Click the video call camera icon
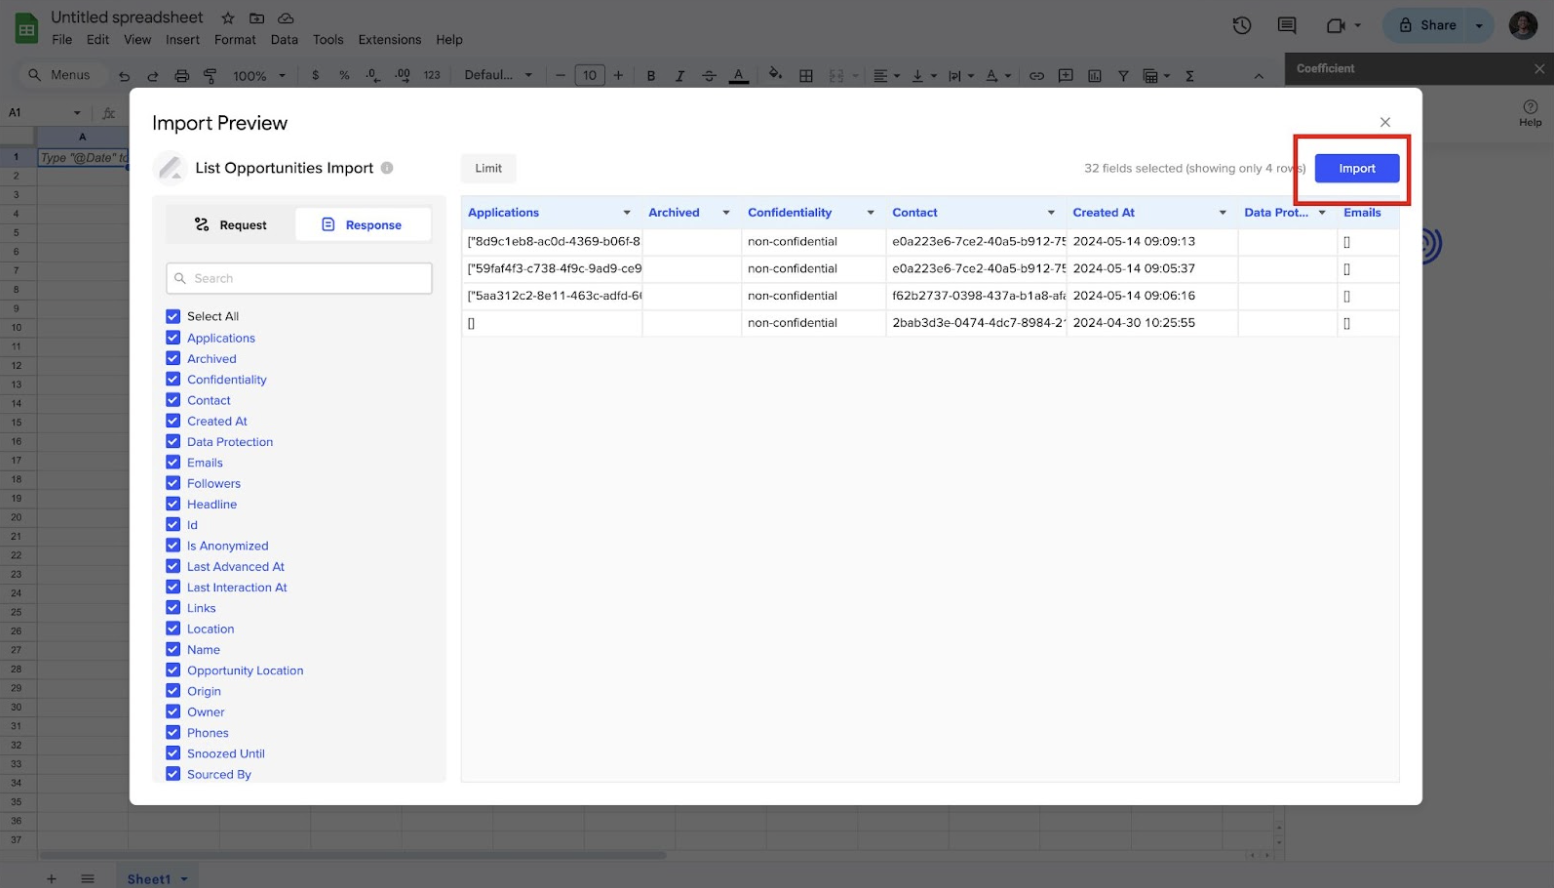Image resolution: width=1554 pixels, height=888 pixels. (1335, 25)
